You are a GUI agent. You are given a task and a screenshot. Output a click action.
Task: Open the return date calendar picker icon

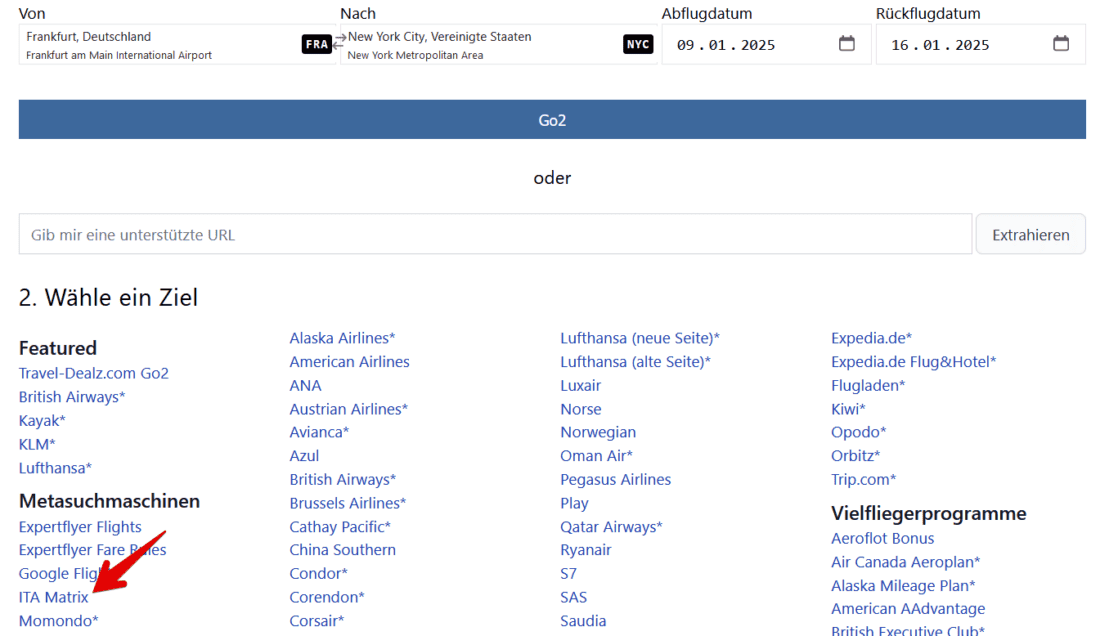1061,44
